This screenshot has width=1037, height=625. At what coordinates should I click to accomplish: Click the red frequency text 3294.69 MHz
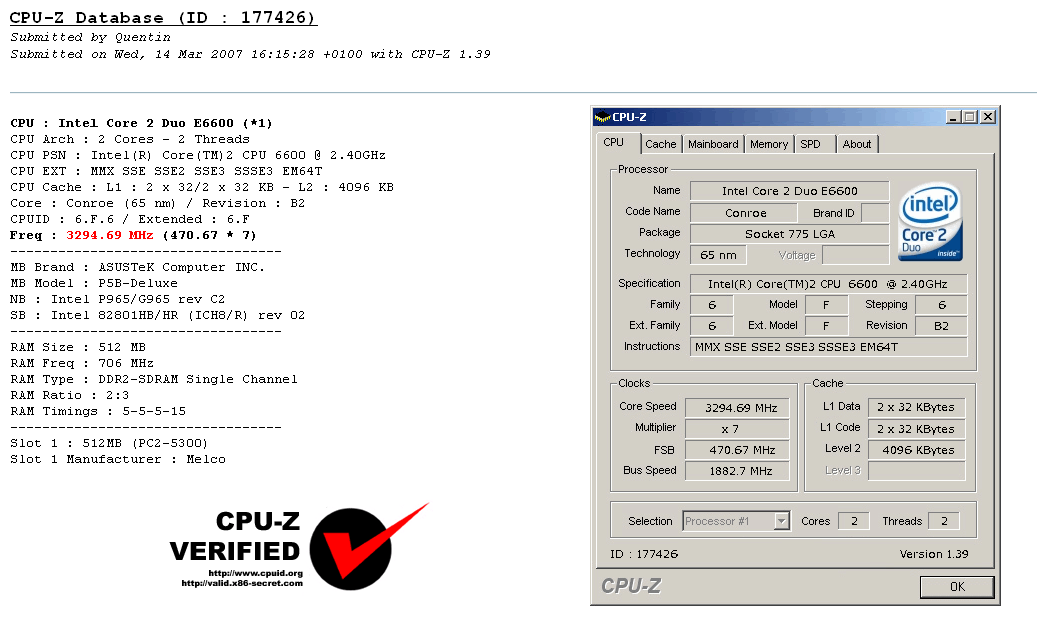110,235
